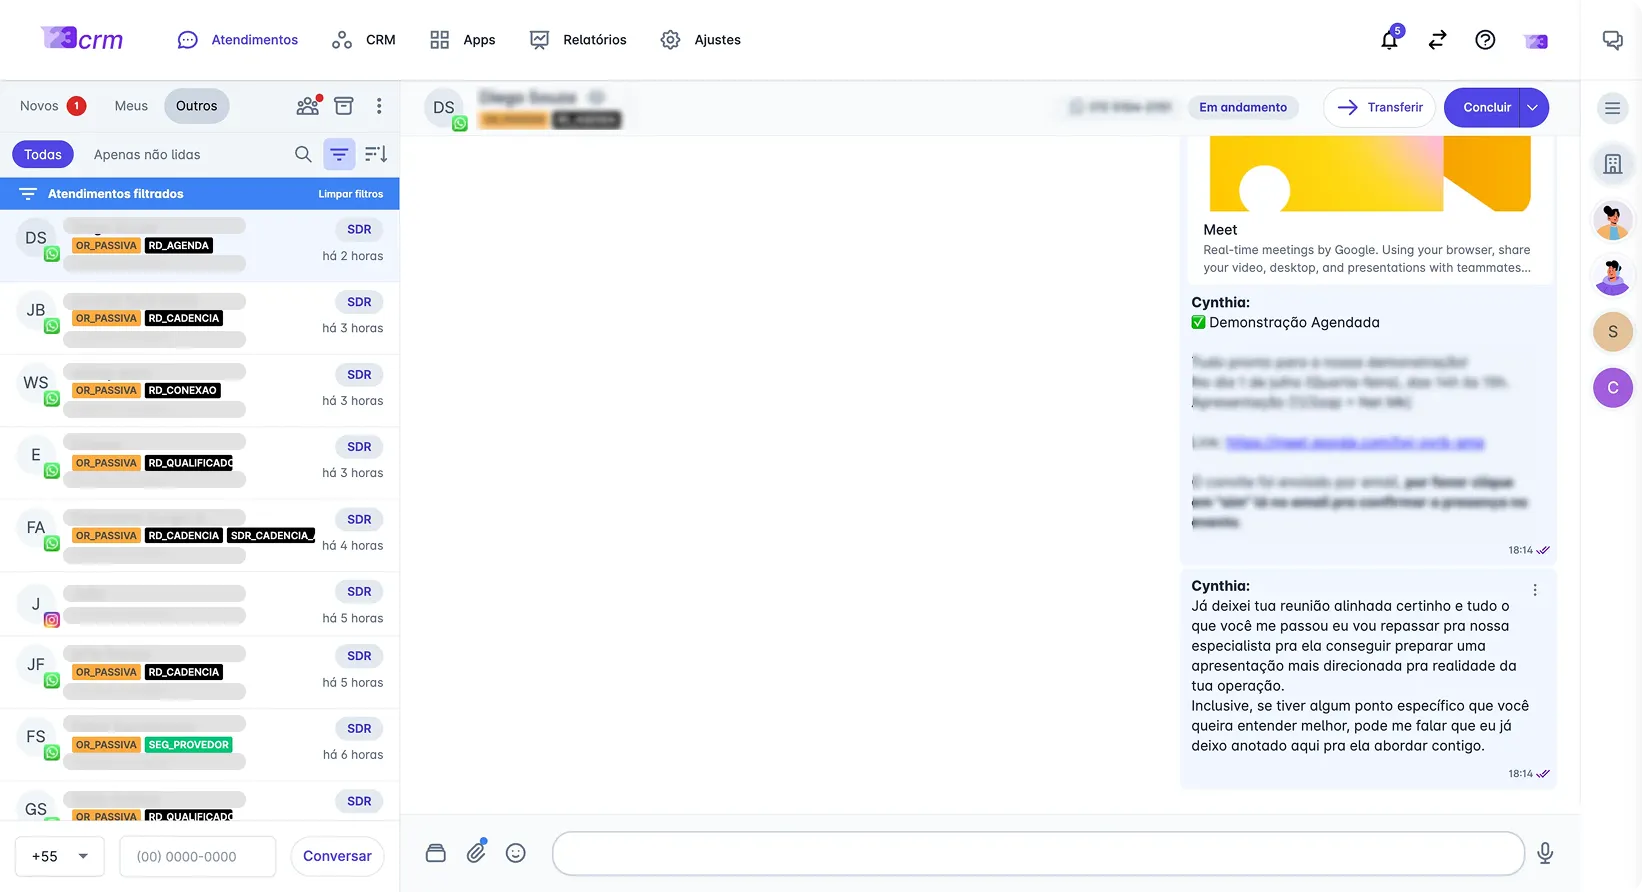The height and width of the screenshot is (892, 1642).
Task: Click the phone number input field
Action: tap(198, 856)
